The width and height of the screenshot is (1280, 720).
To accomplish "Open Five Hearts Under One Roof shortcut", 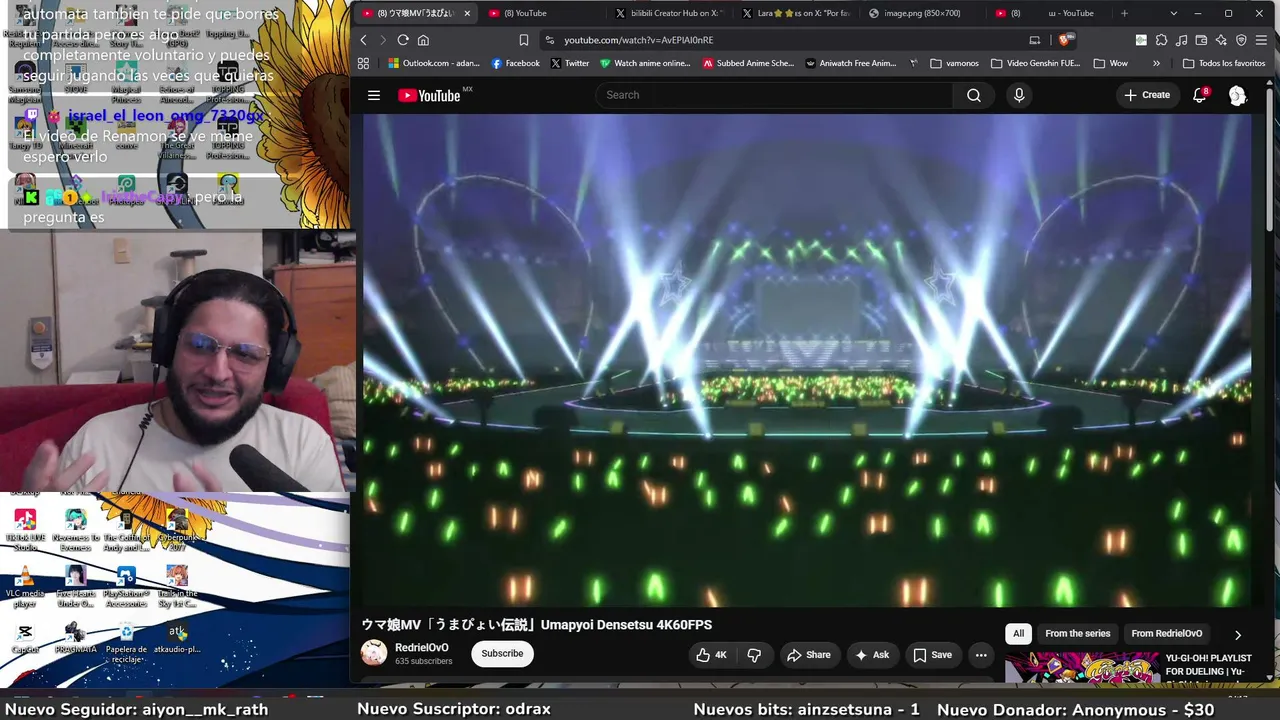I will (75, 588).
